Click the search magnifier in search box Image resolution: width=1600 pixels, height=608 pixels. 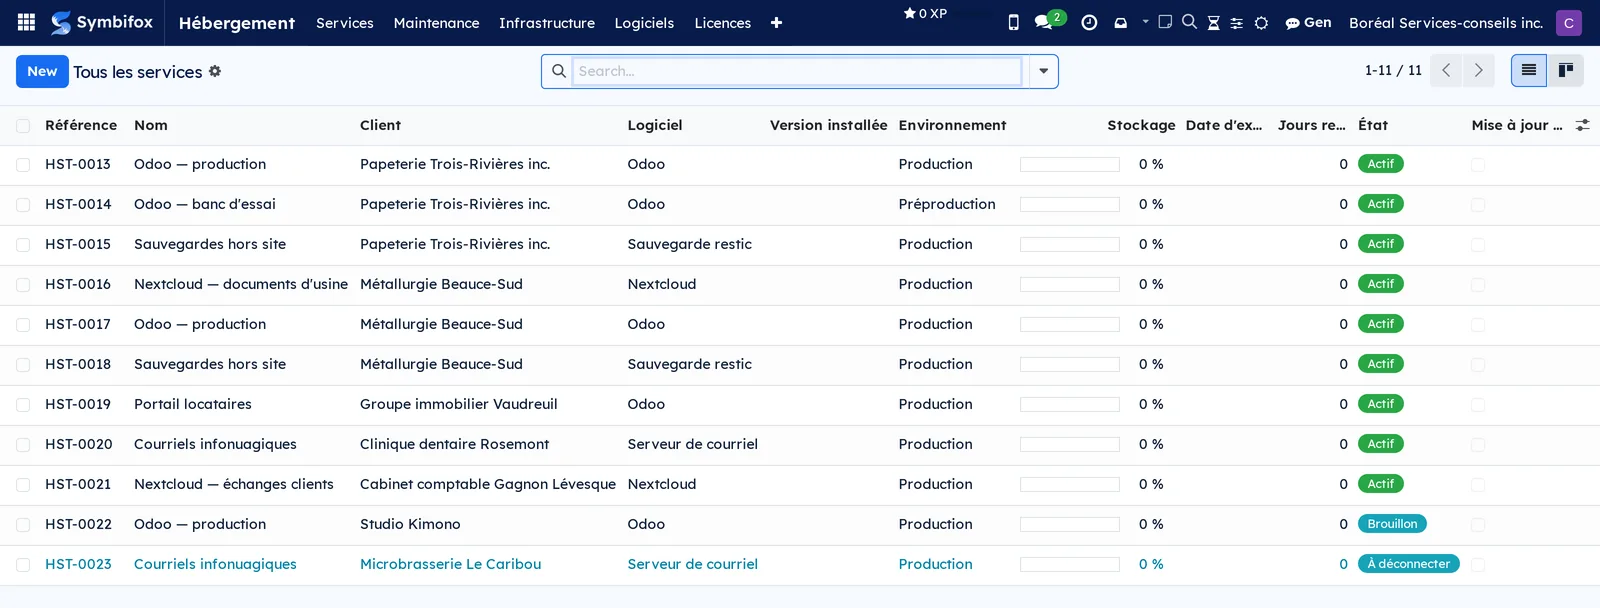point(559,71)
